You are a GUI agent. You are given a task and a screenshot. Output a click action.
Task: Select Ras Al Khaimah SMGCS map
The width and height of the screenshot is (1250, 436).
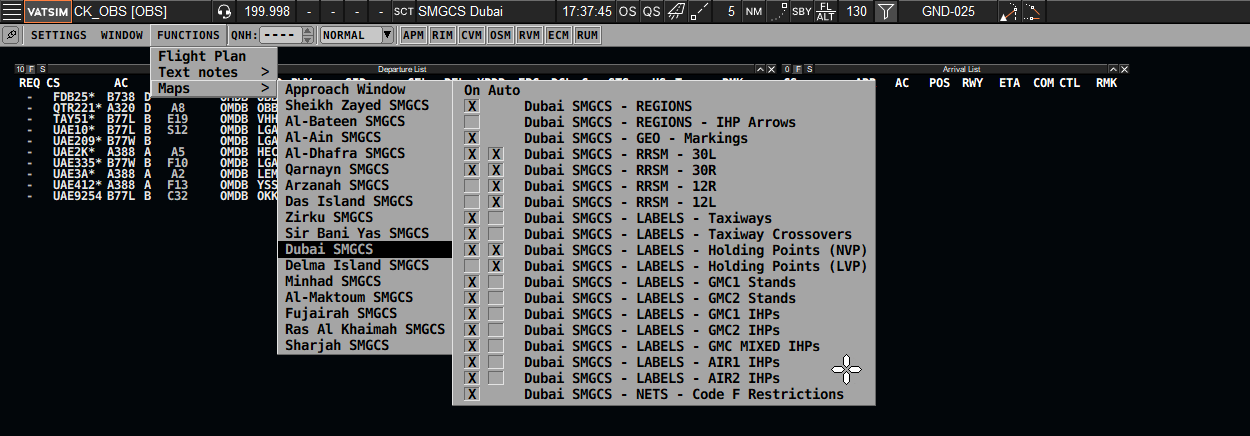point(365,330)
